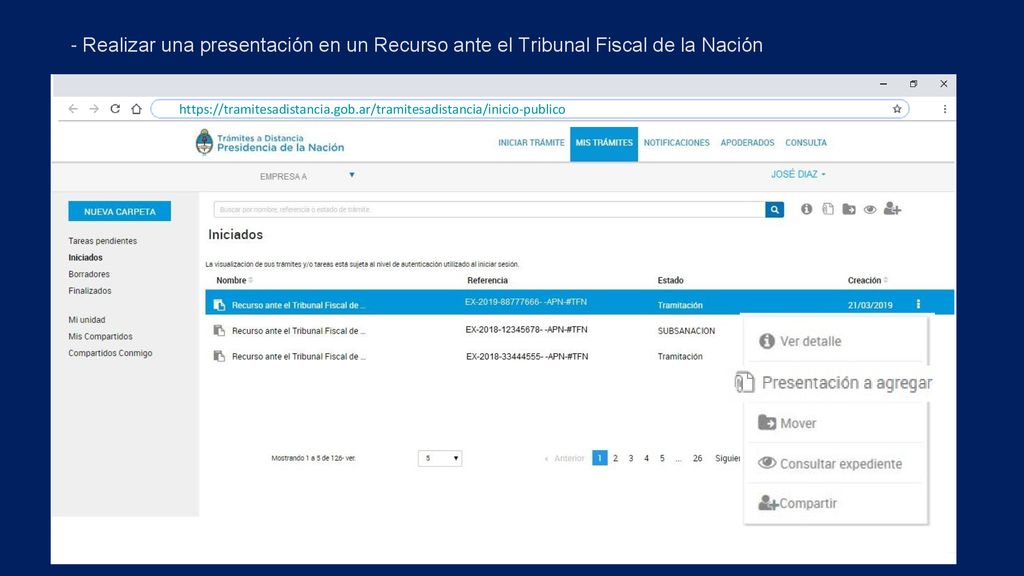Image resolution: width=1024 pixels, height=576 pixels.
Task: Open the MIS TRÁMITES tab
Action: (604, 144)
